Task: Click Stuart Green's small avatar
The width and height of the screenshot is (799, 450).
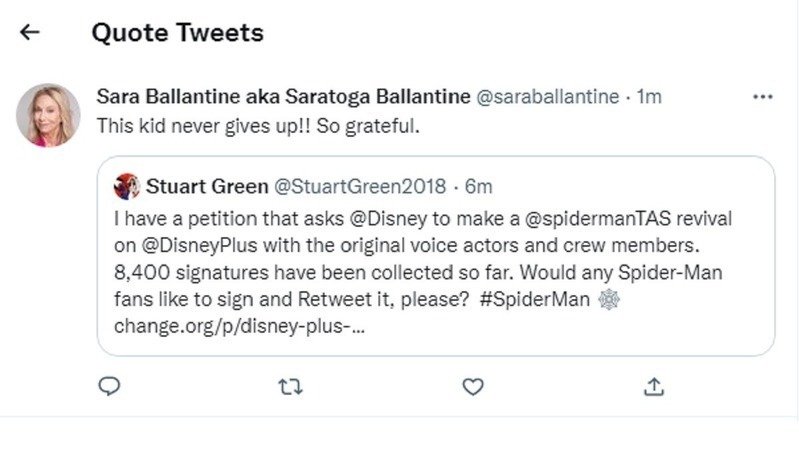Action: 127,186
